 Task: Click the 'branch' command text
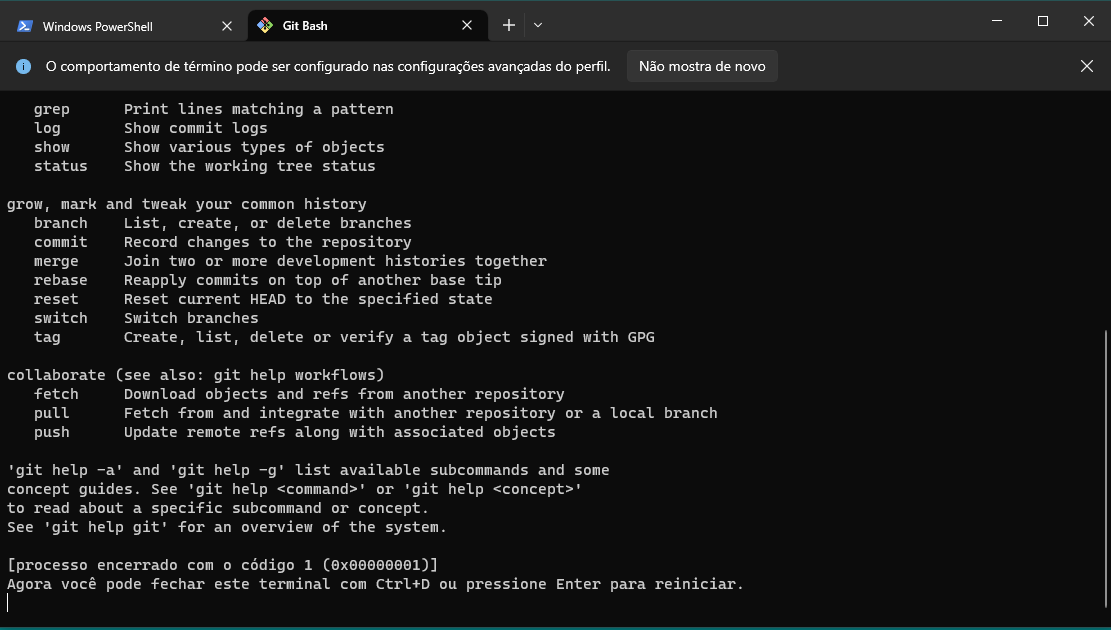pos(60,222)
